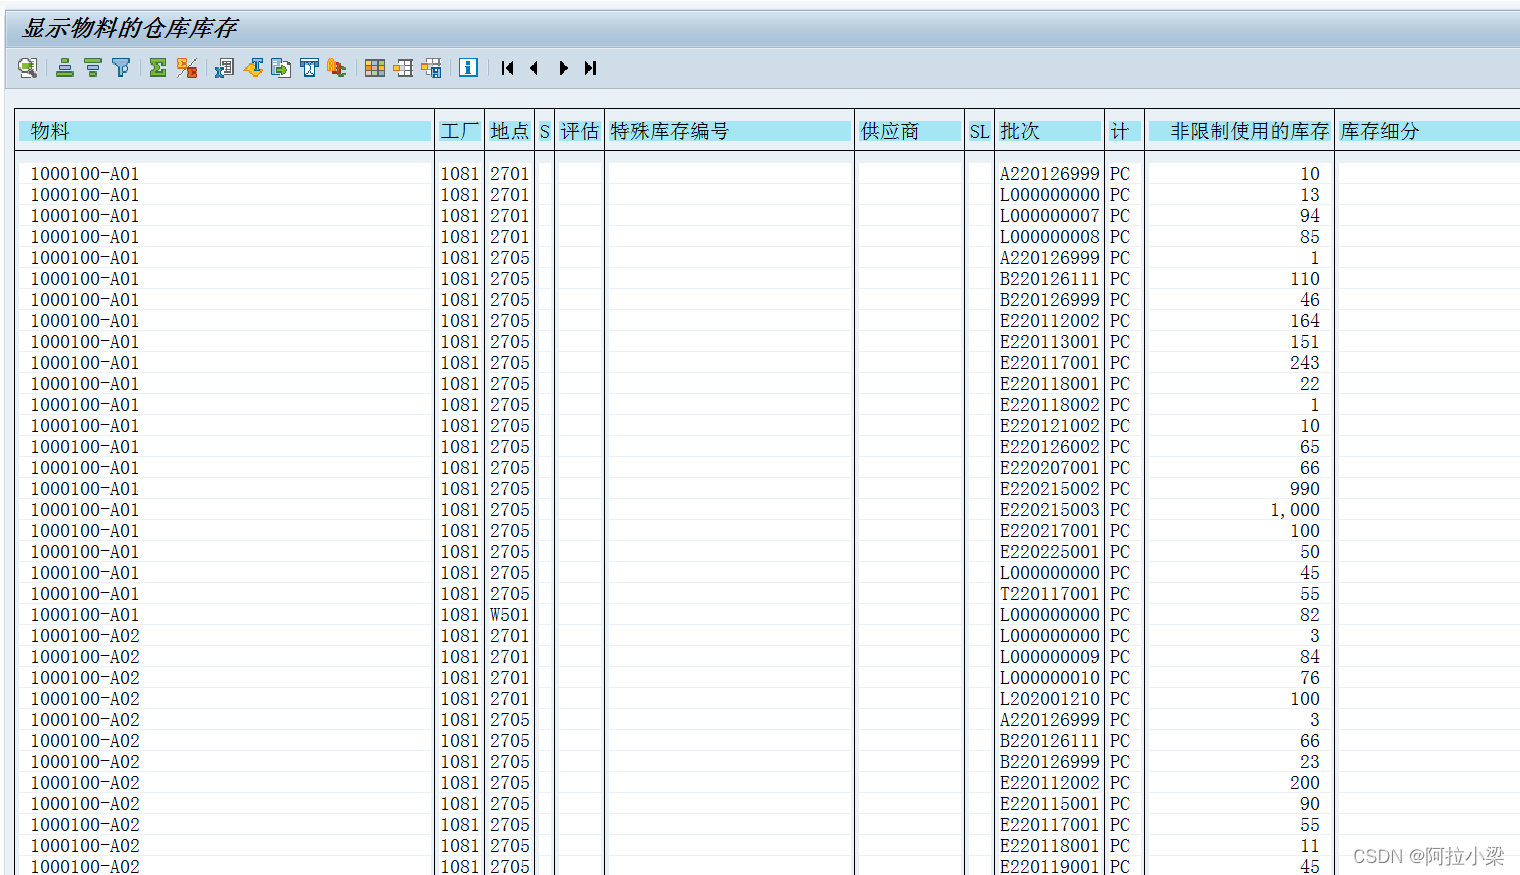Open the choose layout grid icon
This screenshot has height=875, width=1520.
coord(375,68)
